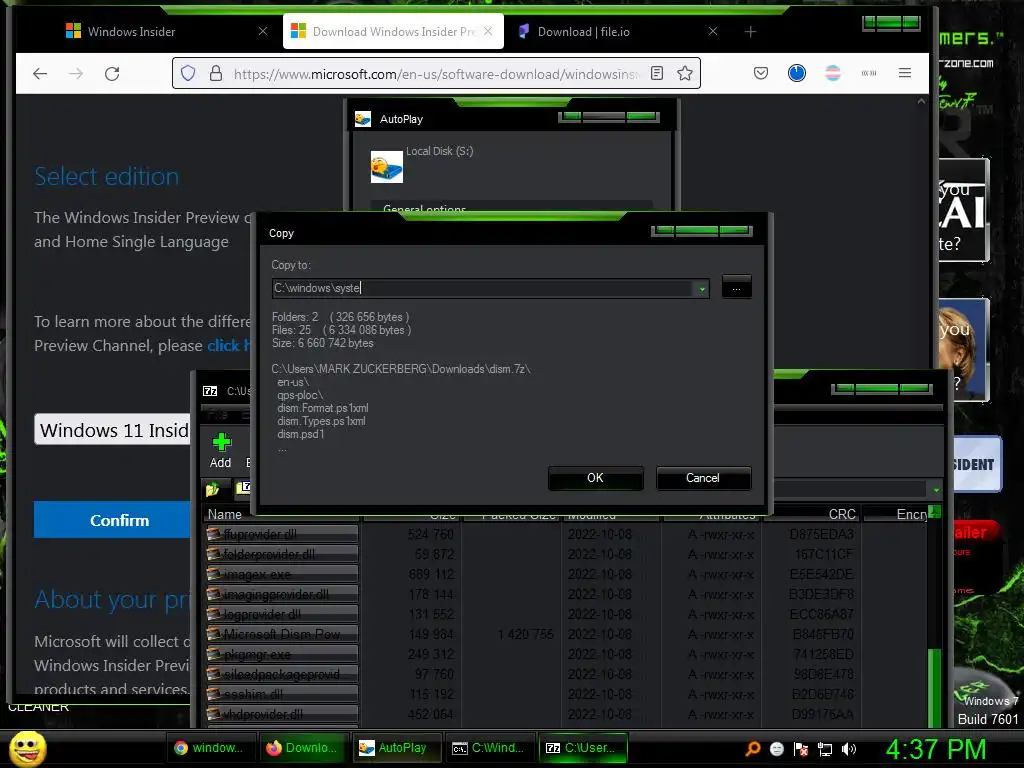
Task: Go back in Firefox
Action: click(40, 74)
